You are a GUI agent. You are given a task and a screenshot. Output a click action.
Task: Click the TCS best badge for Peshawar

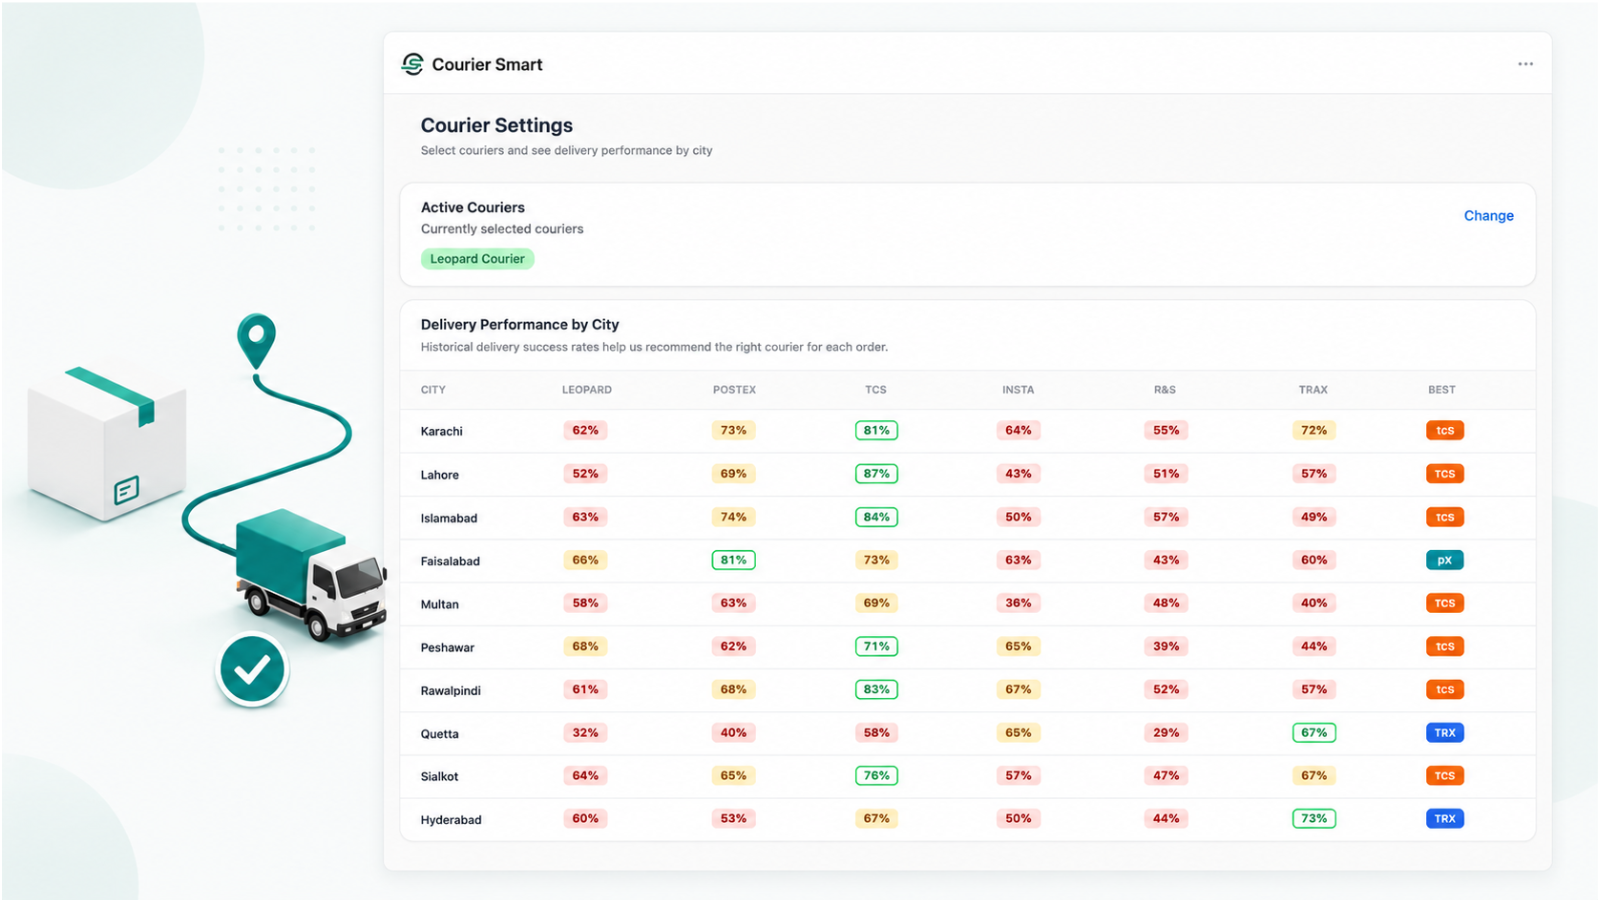tap(1444, 646)
